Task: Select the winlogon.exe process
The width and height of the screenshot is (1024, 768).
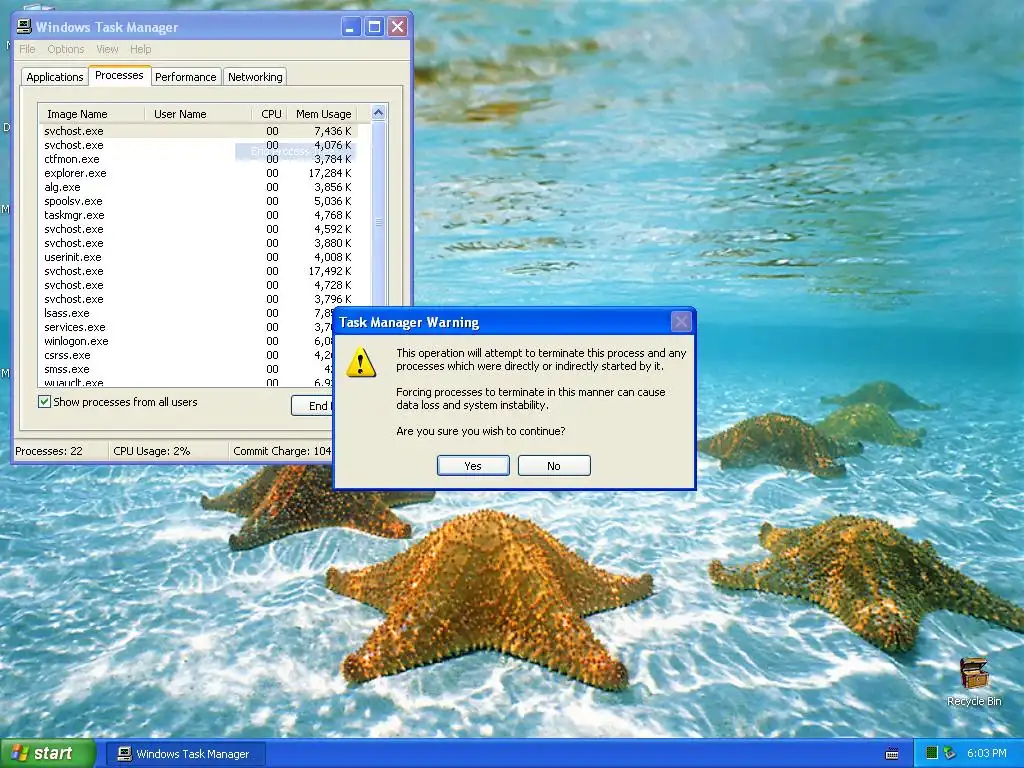Action: (186, 341)
